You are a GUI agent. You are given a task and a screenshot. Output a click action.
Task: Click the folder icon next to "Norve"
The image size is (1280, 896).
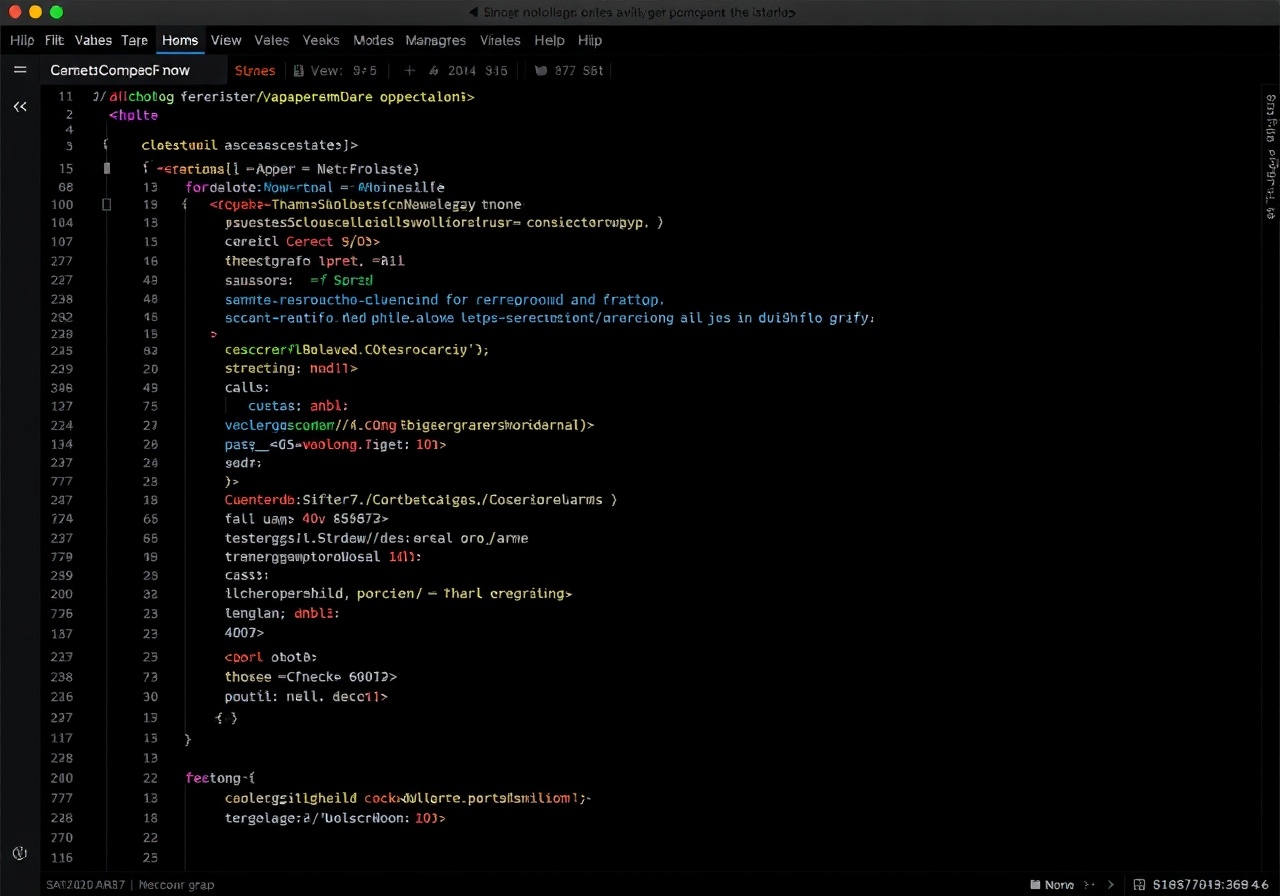coord(1034,885)
